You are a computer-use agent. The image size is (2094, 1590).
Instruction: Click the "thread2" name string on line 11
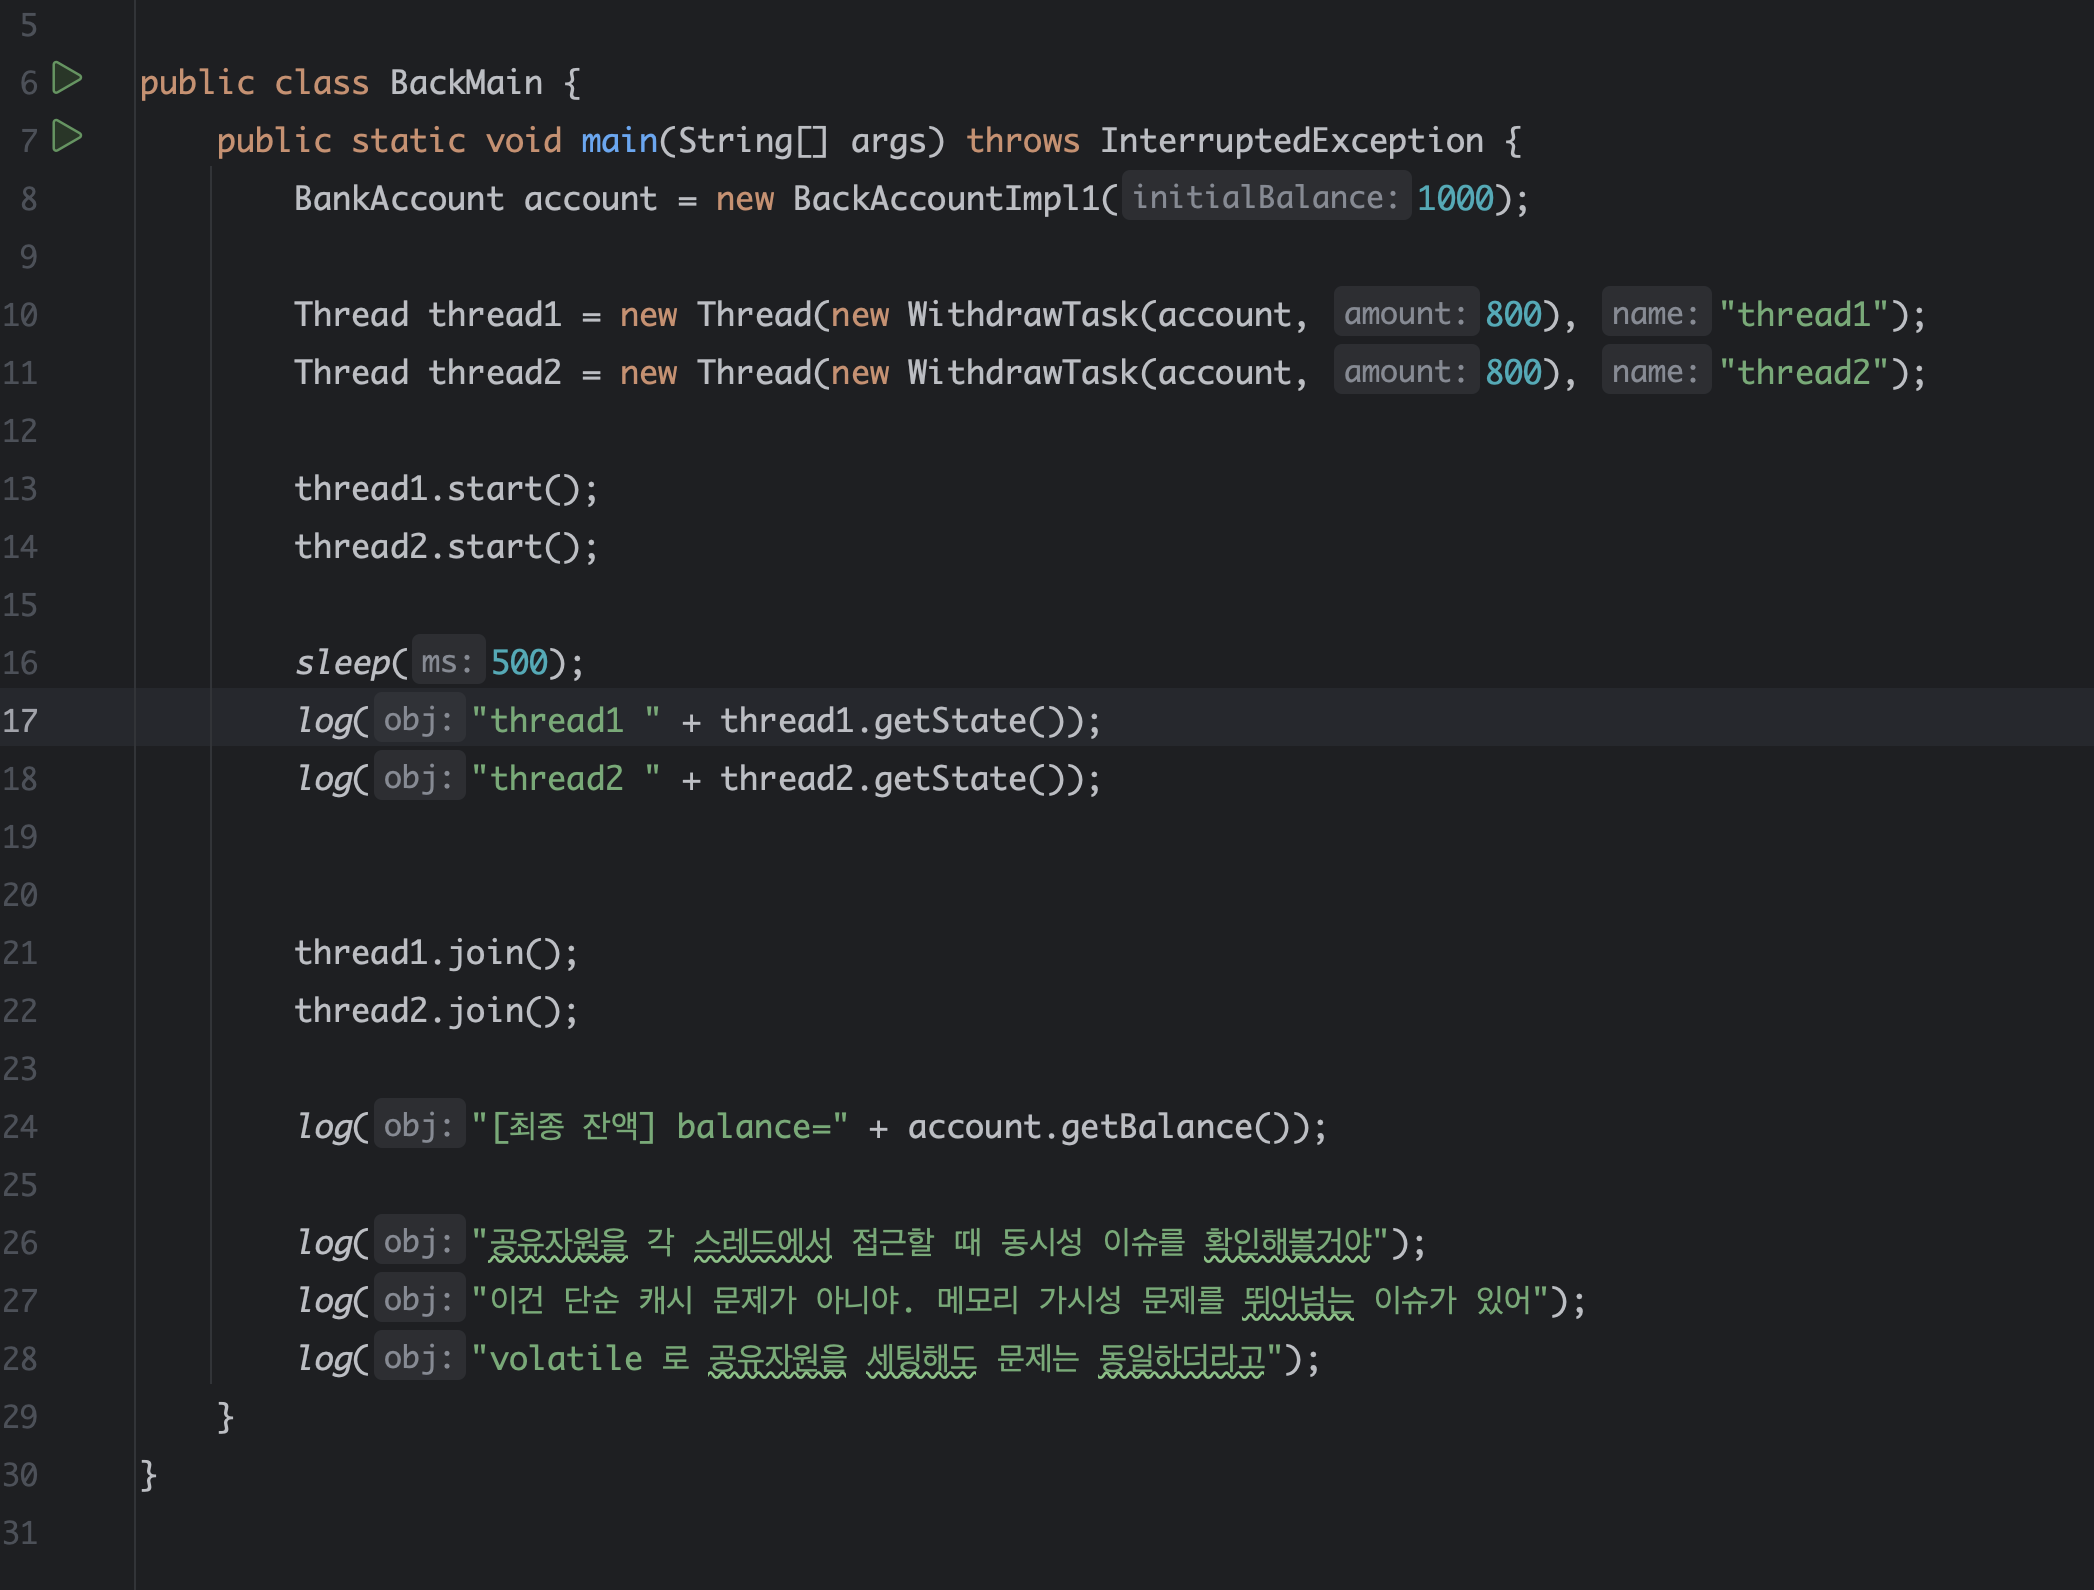(x=1803, y=372)
